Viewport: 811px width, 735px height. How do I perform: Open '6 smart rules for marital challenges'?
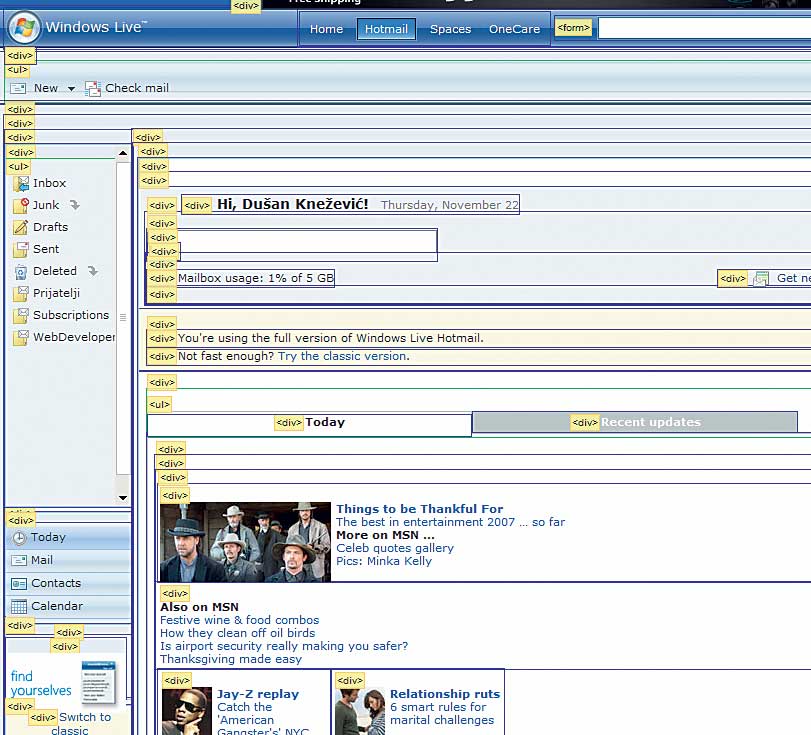pos(442,714)
